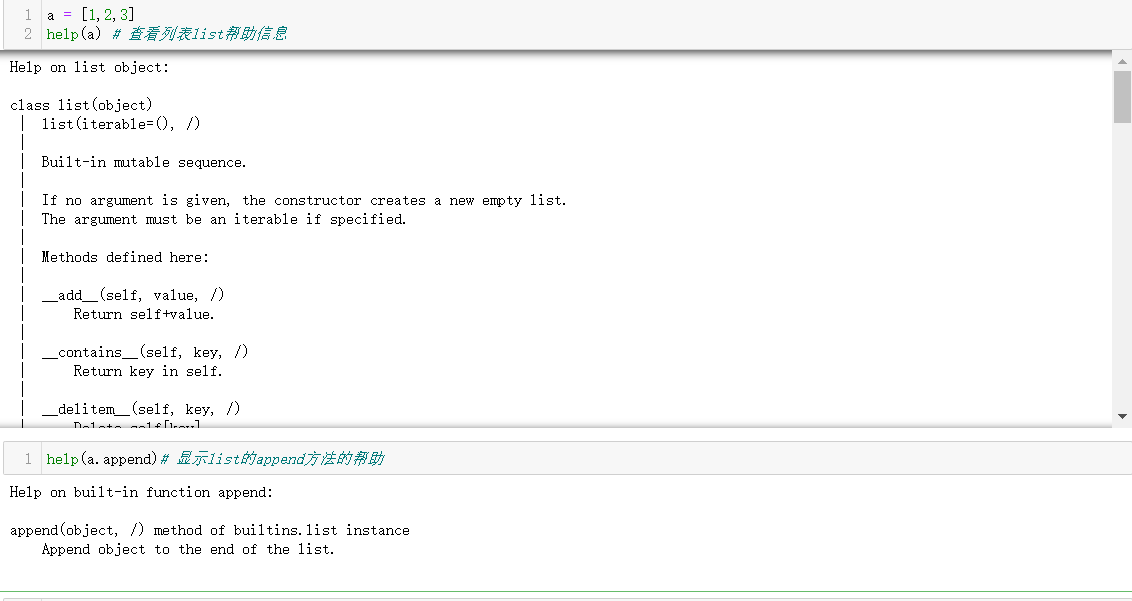Click the text 'Methods defined here:'
The width and height of the screenshot is (1132, 601).
[125, 257]
